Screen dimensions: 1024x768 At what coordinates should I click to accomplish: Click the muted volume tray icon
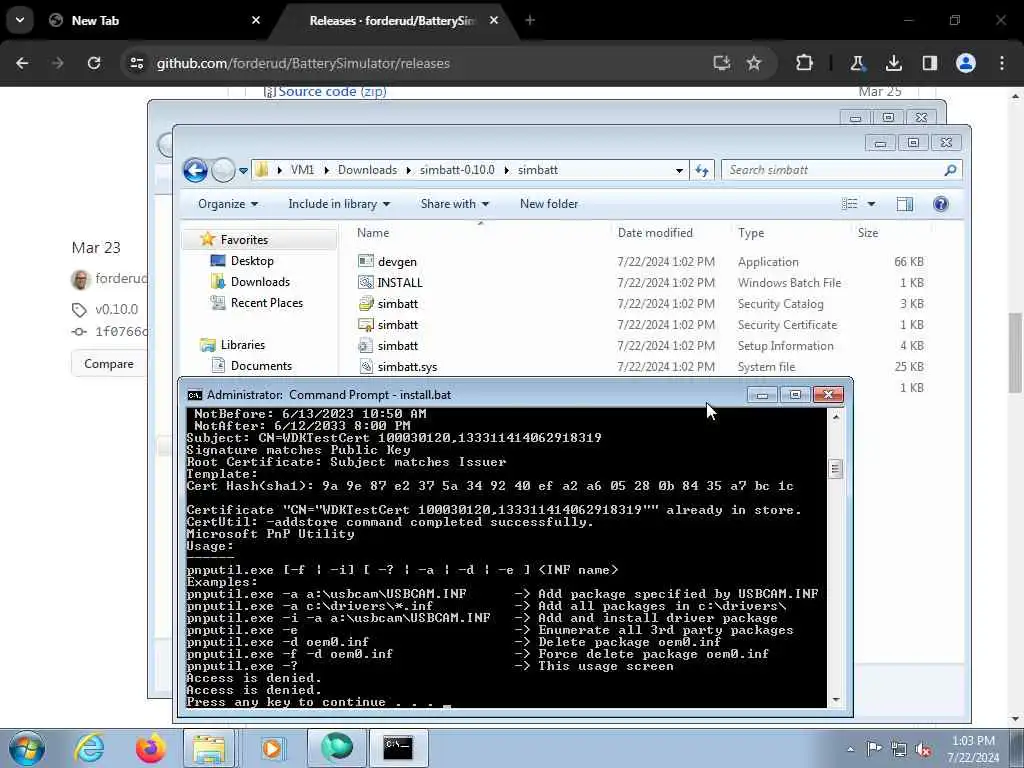tap(923, 749)
